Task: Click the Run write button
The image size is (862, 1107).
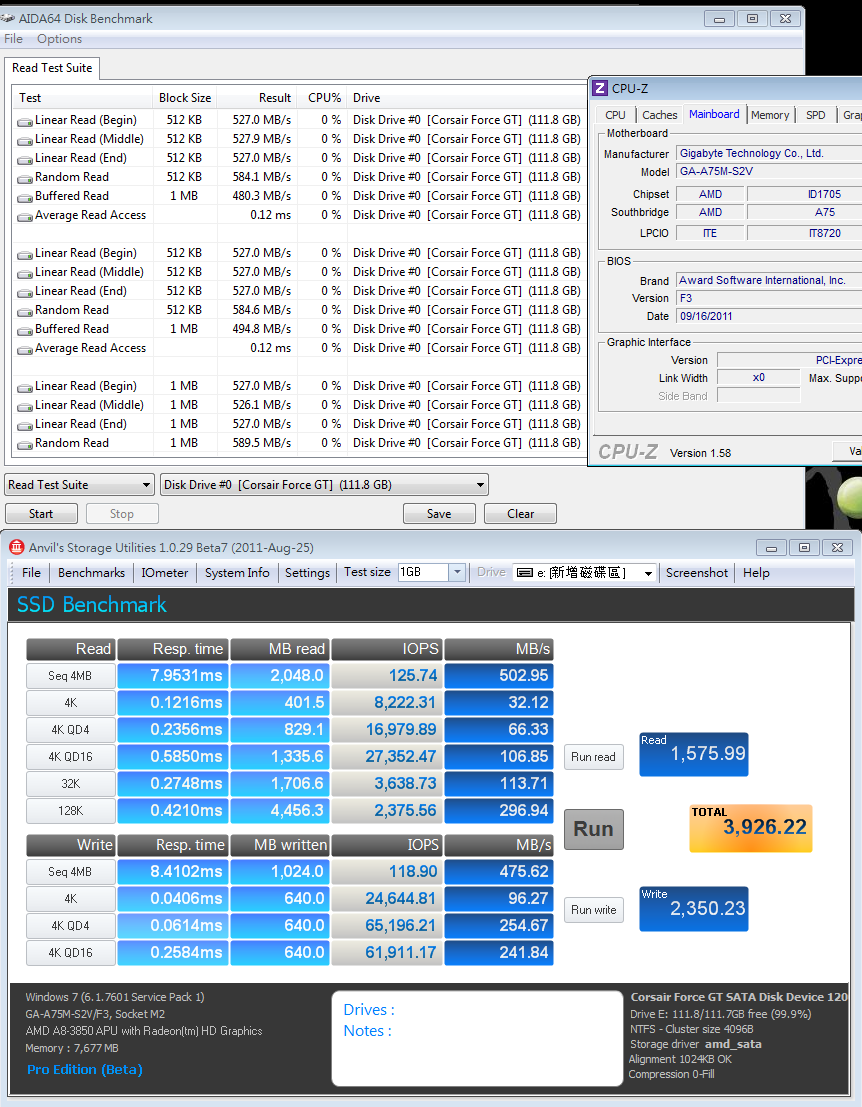Action: 594,910
